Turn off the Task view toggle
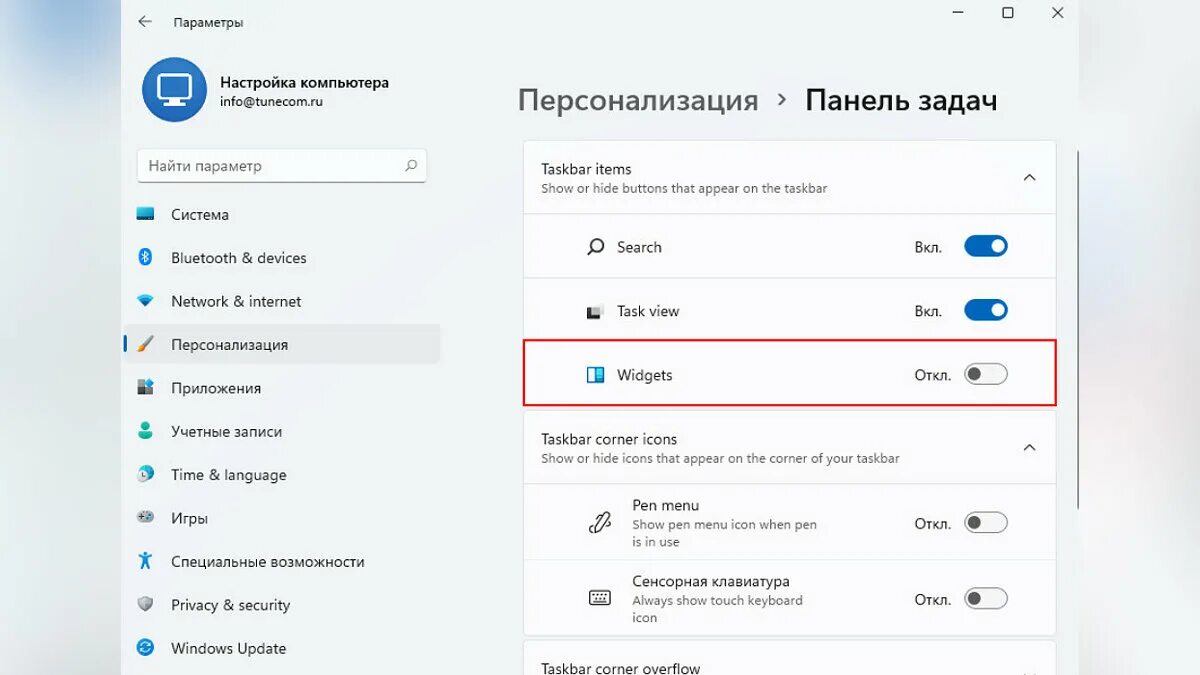The height and width of the screenshot is (675, 1200). point(986,310)
